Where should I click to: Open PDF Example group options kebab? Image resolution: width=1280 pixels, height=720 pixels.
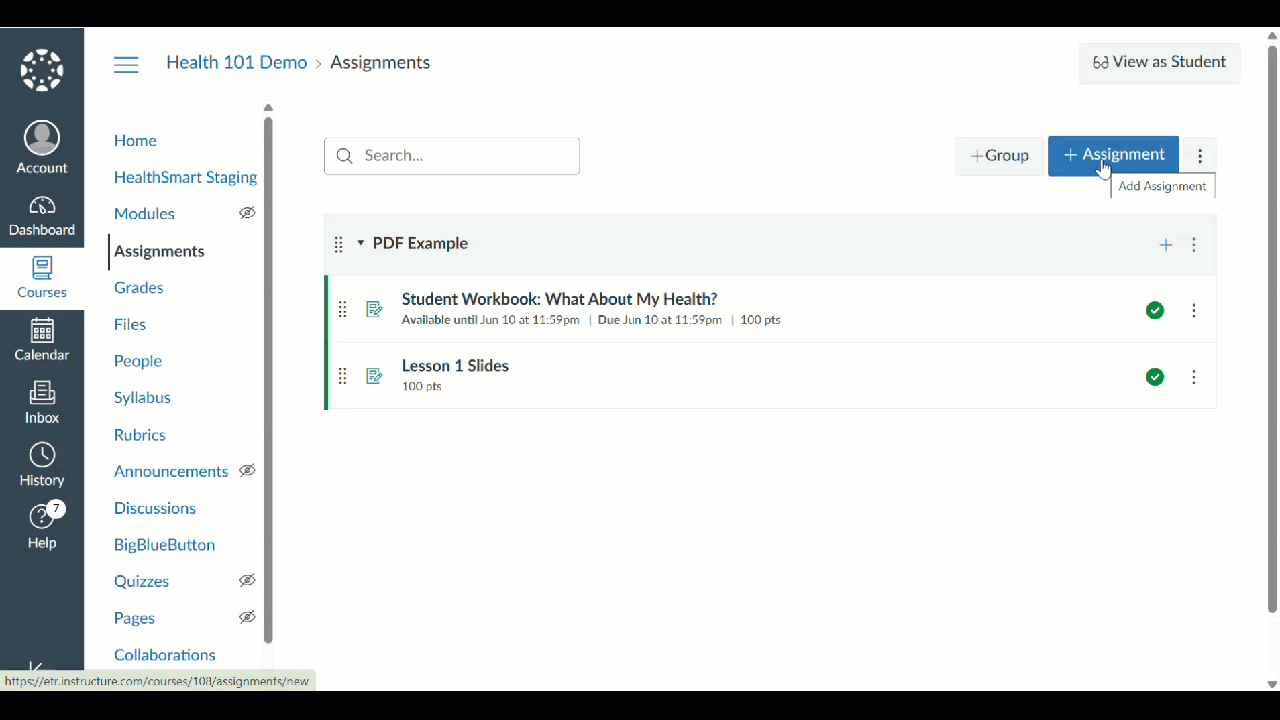point(1194,245)
